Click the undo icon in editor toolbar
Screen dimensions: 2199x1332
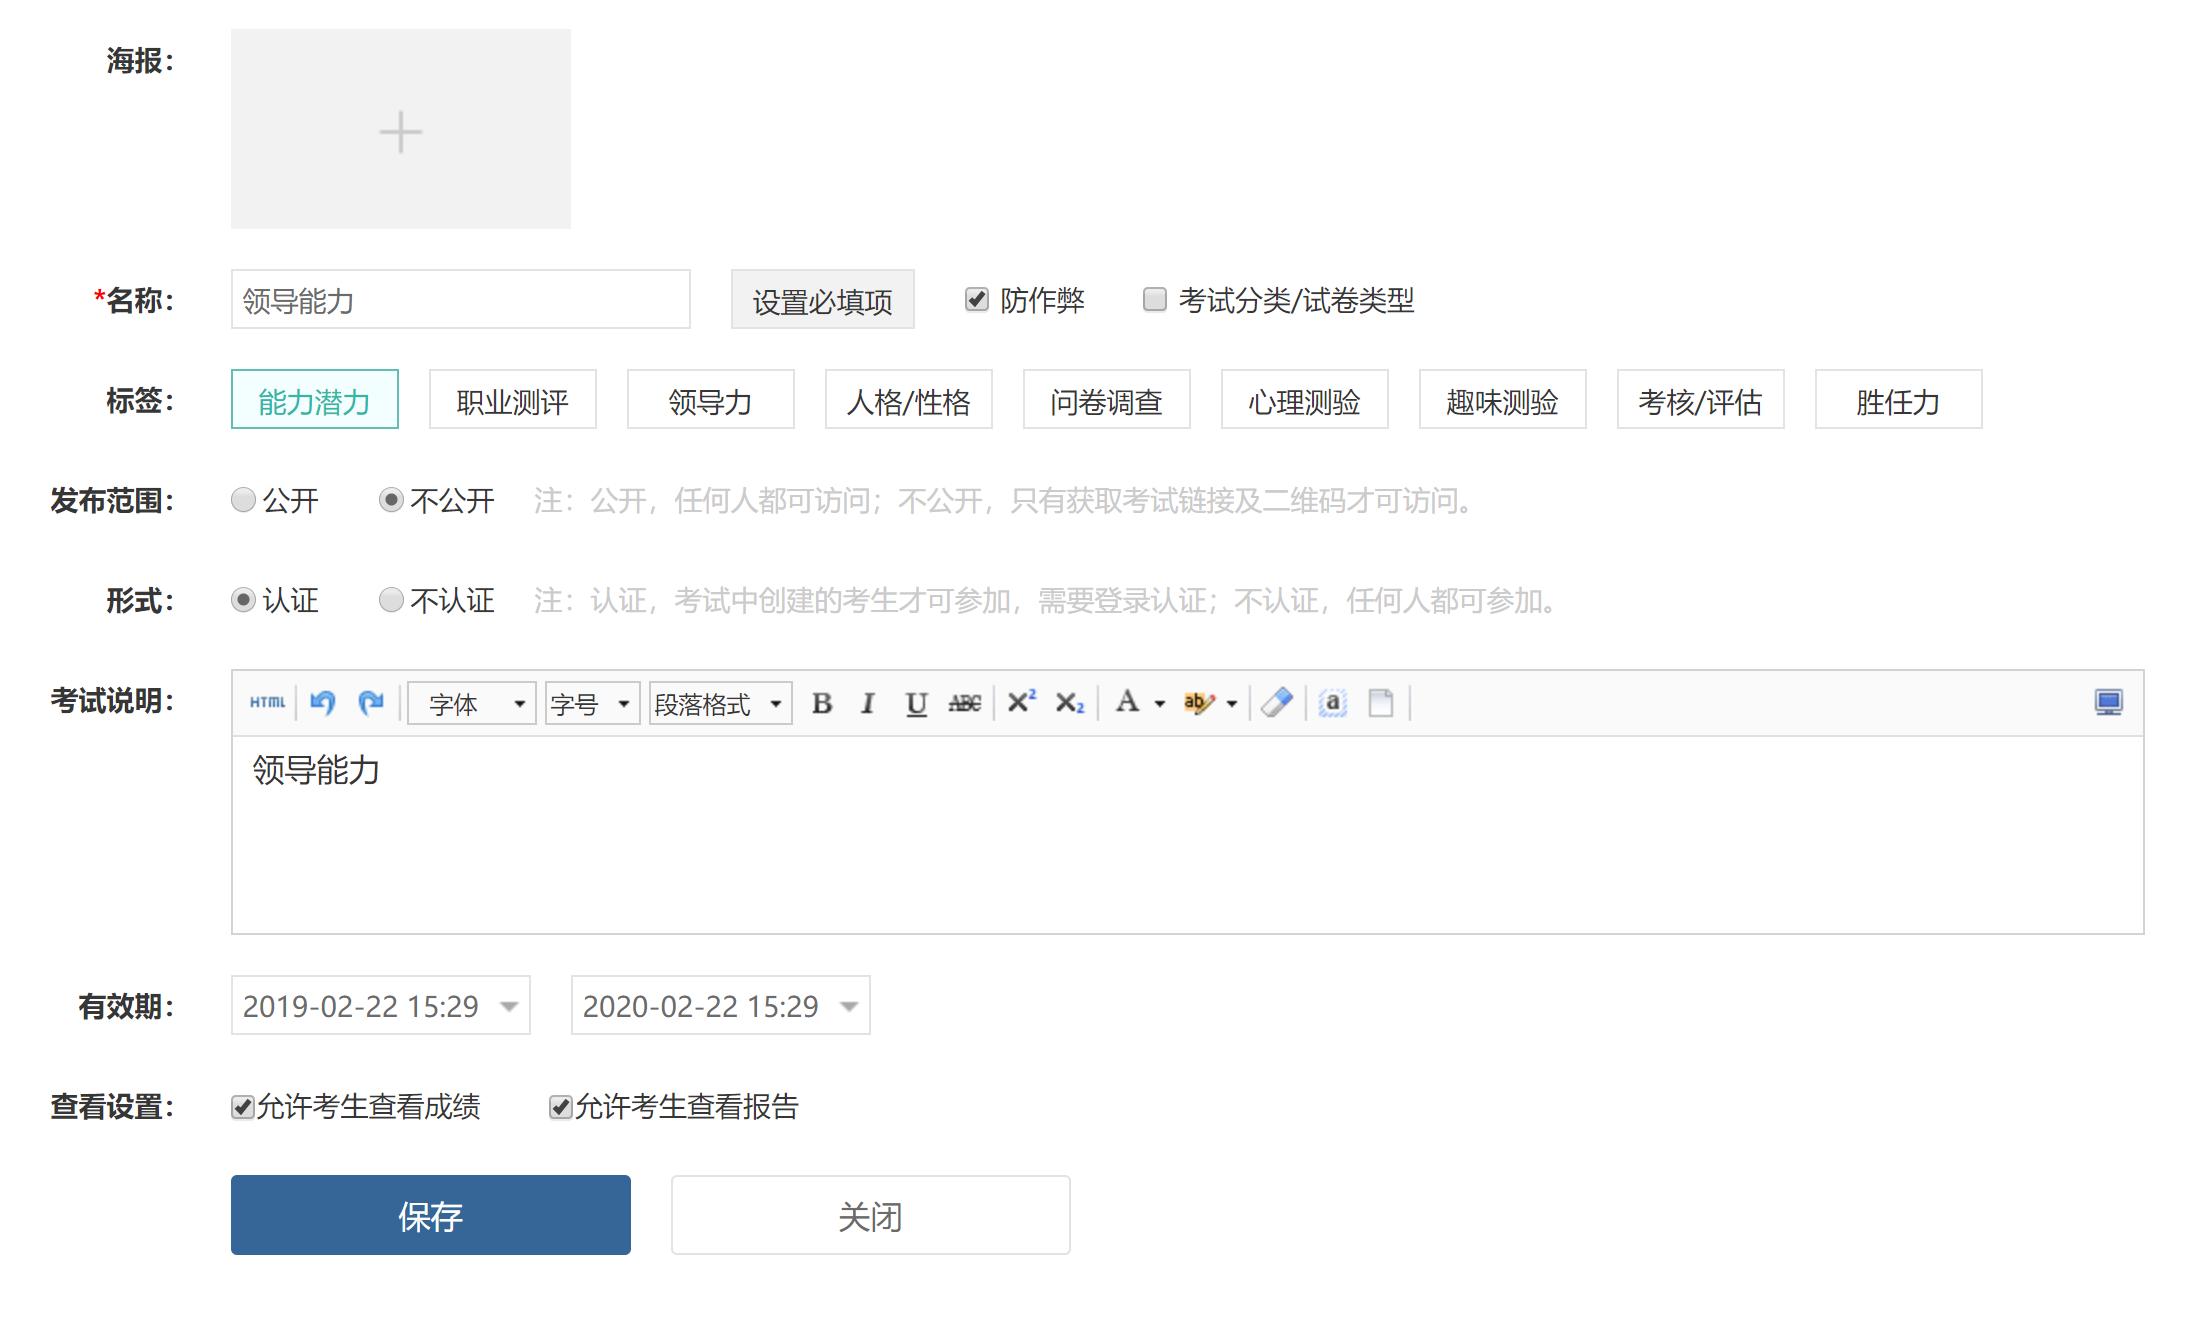(322, 703)
